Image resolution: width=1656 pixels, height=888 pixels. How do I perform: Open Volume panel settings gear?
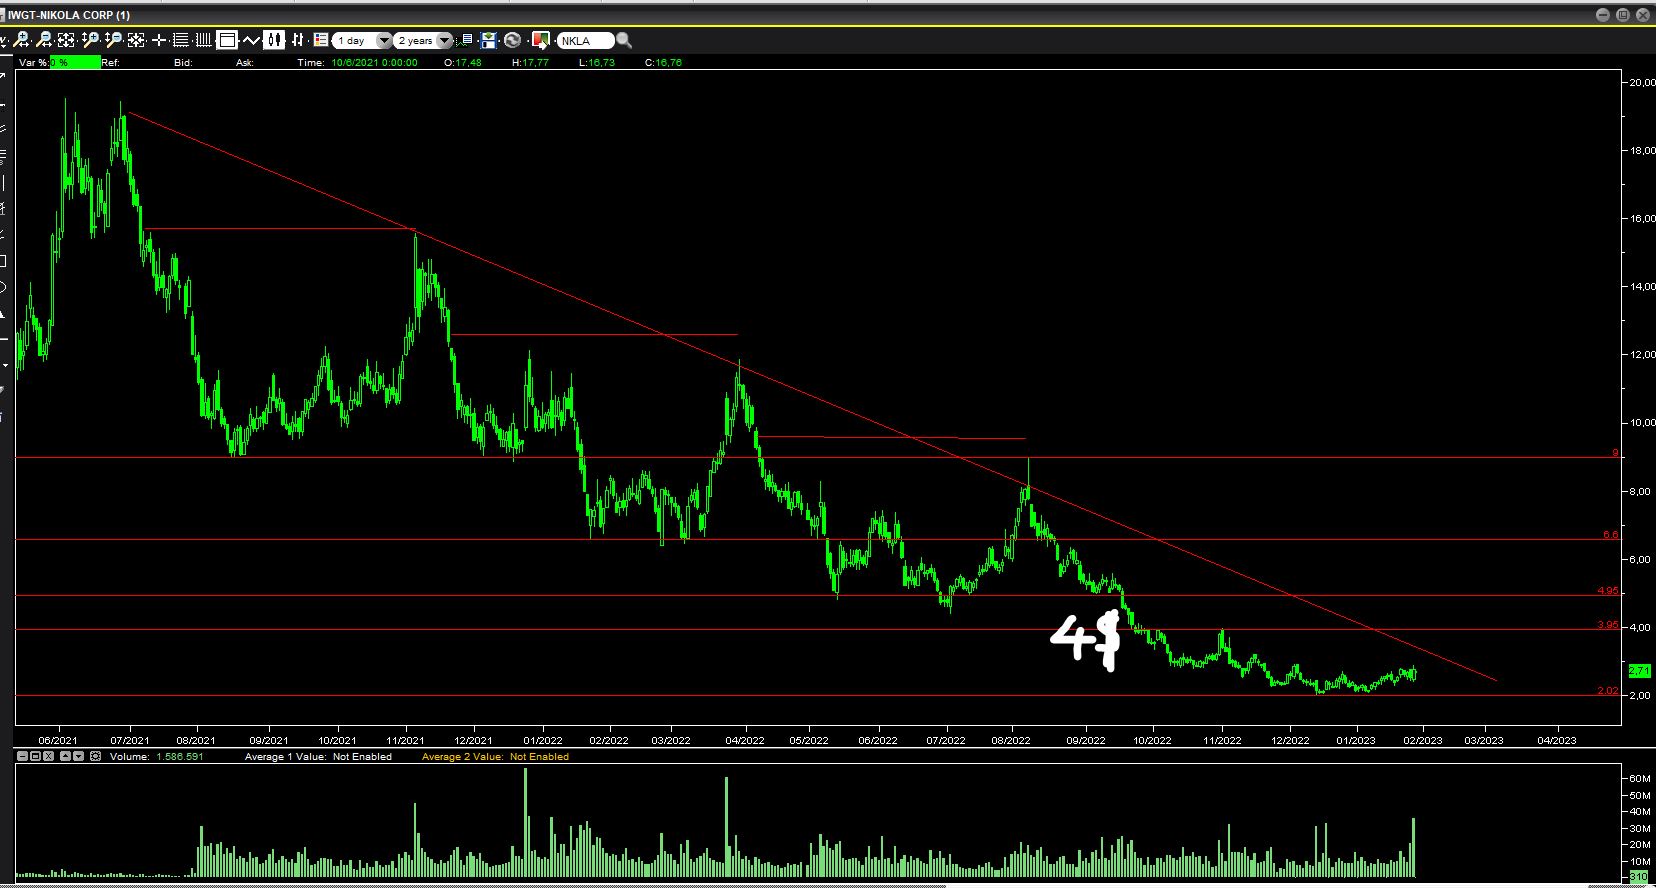(x=95, y=757)
